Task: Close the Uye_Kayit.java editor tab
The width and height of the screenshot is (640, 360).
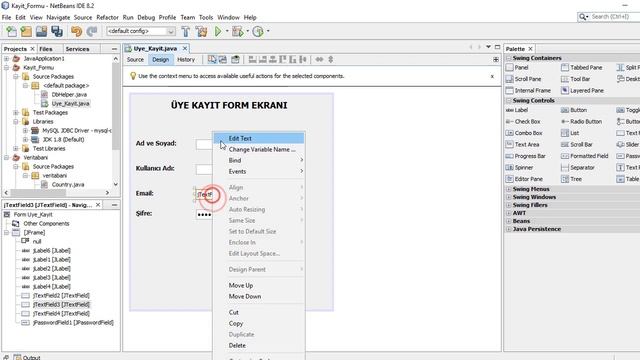Action: pos(185,48)
